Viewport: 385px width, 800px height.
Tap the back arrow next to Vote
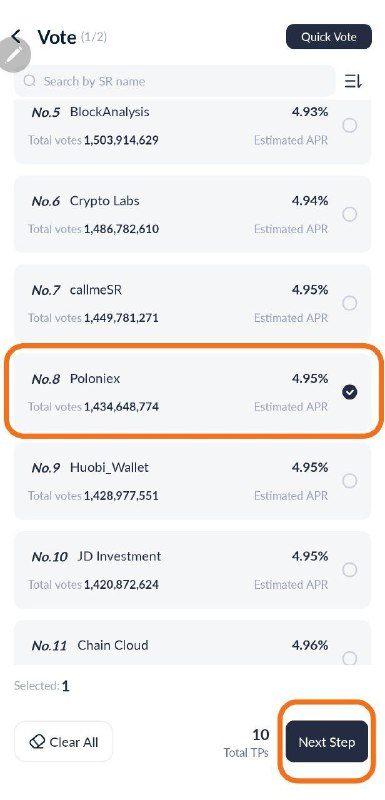[16, 35]
